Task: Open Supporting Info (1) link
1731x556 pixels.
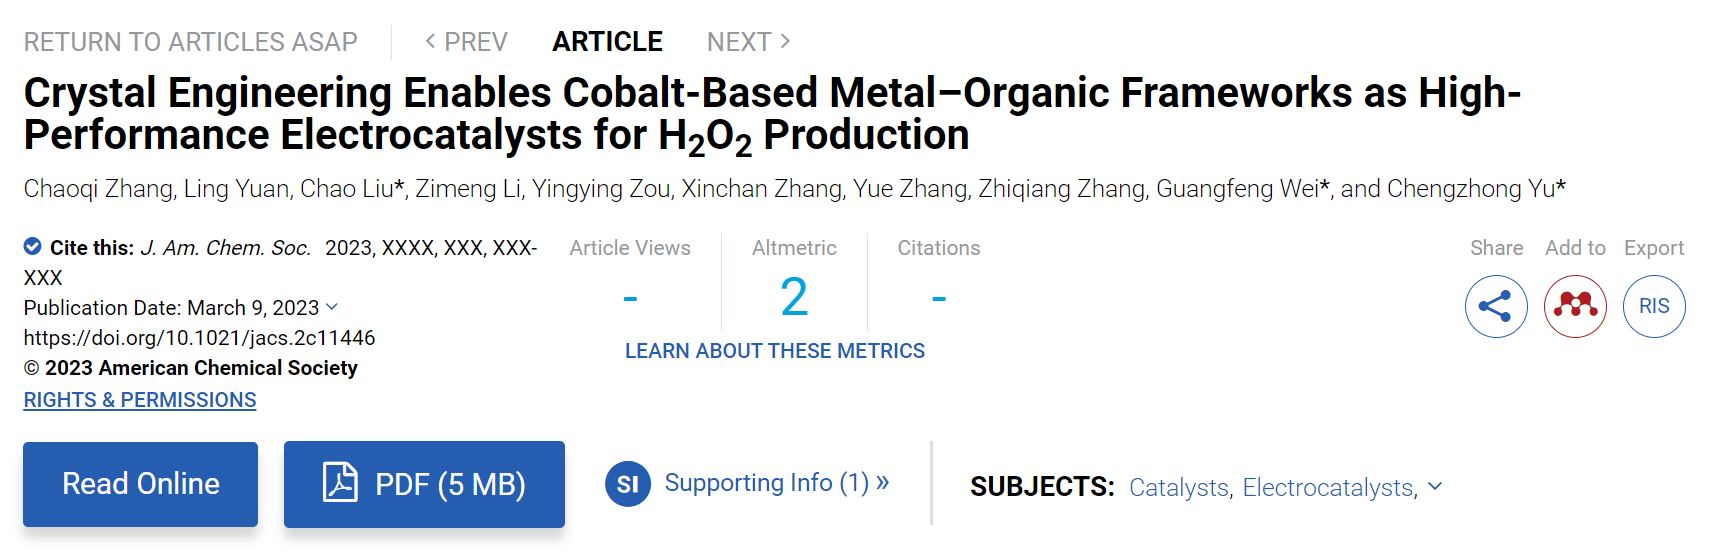Action: [x=777, y=483]
